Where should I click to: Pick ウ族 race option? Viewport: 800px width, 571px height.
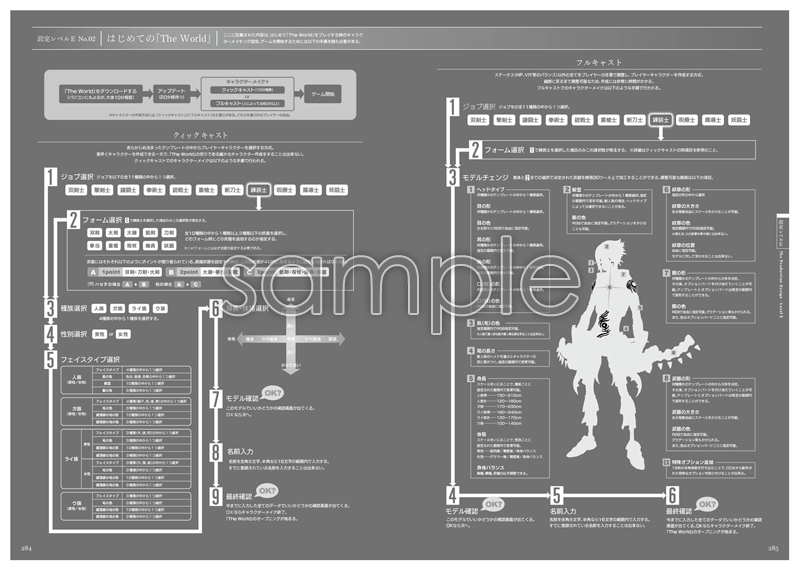point(160,309)
